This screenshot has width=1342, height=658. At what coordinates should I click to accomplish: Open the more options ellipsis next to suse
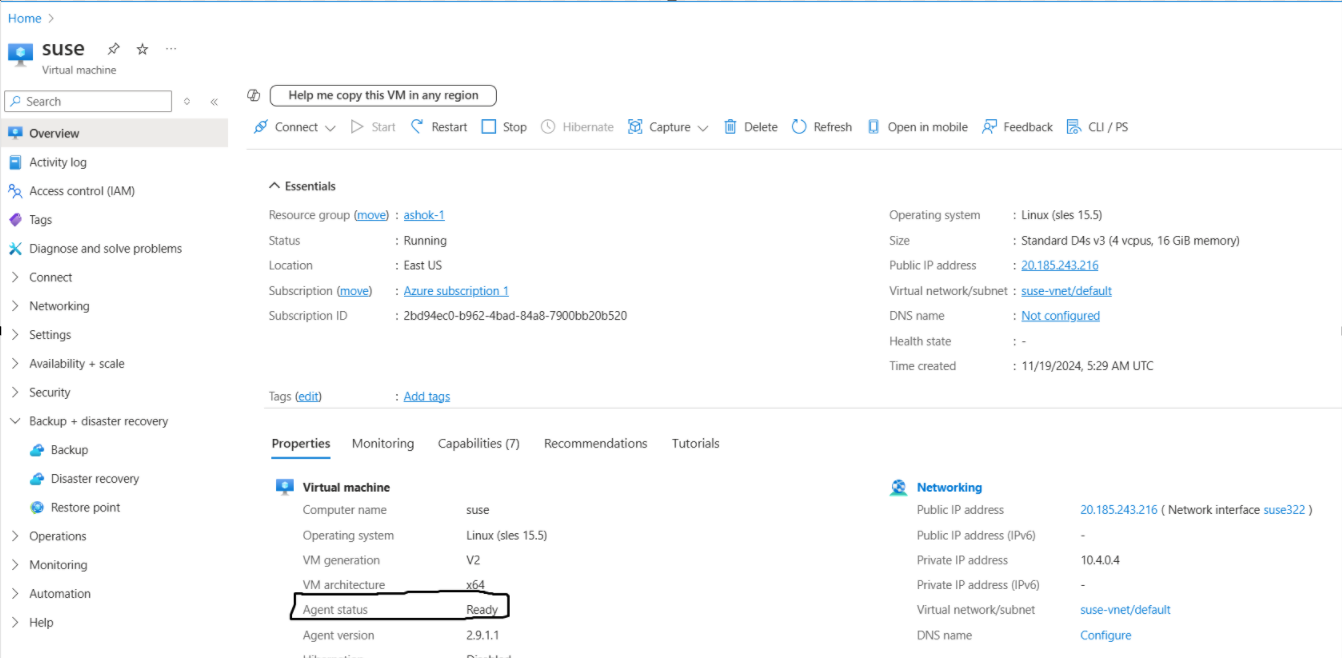click(x=171, y=49)
